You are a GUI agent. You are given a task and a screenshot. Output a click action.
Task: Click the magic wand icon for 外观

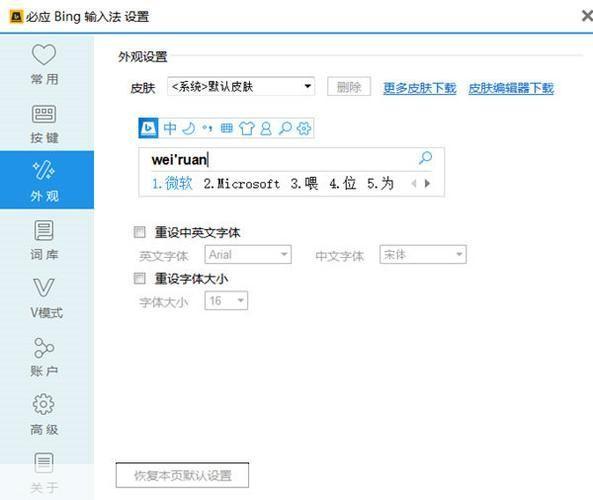point(44,170)
